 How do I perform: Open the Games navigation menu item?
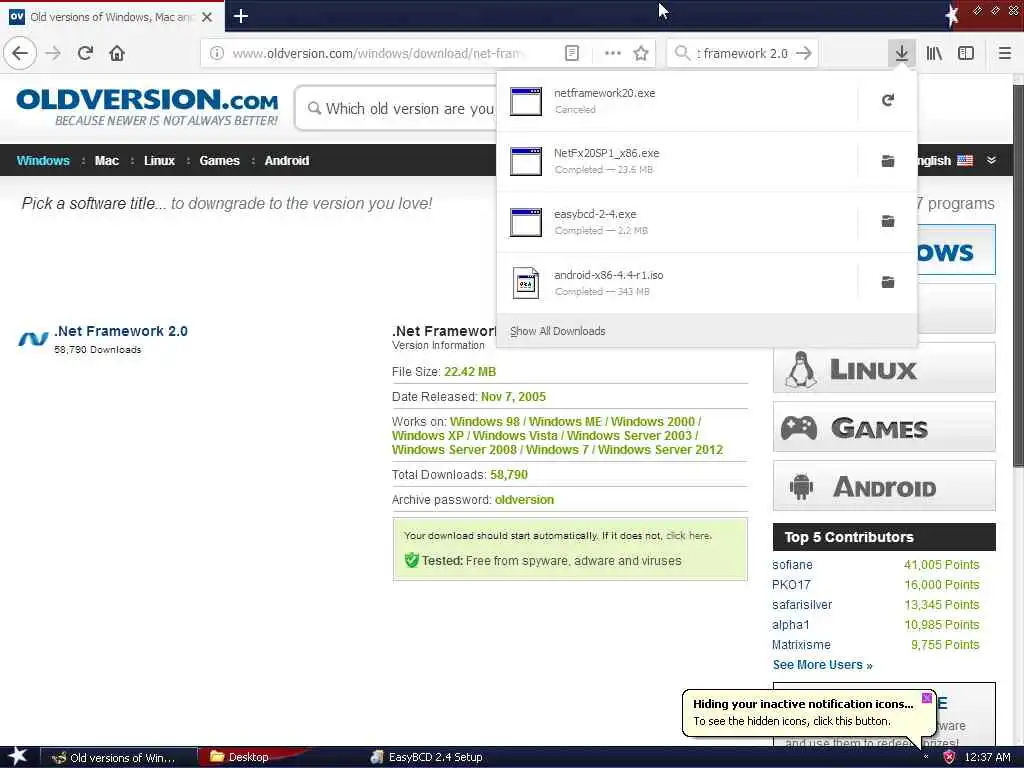(x=219, y=161)
